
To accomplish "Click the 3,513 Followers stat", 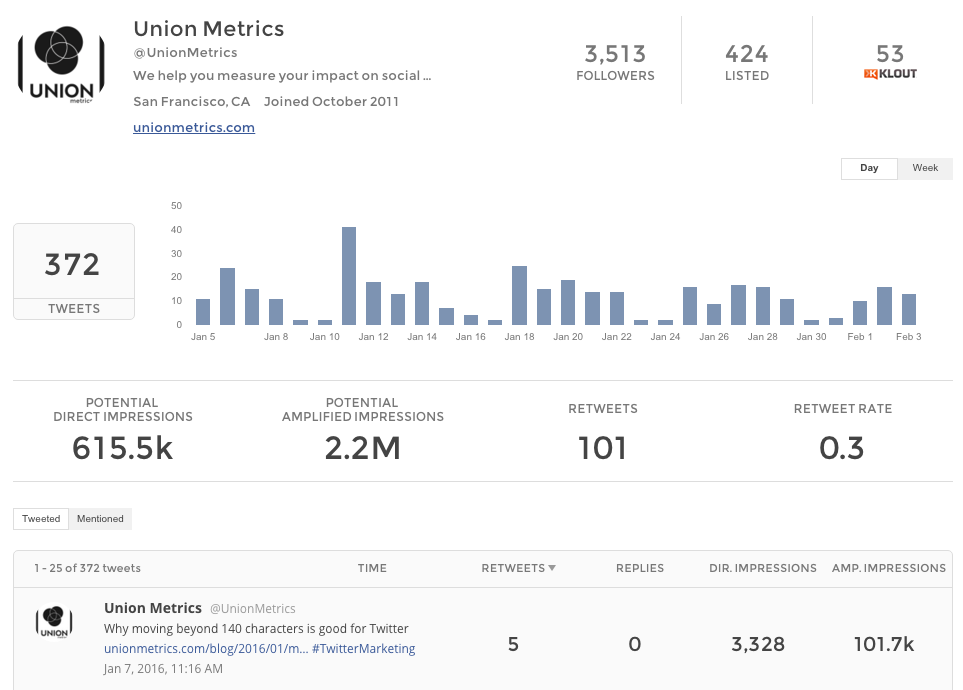I will [615, 62].
